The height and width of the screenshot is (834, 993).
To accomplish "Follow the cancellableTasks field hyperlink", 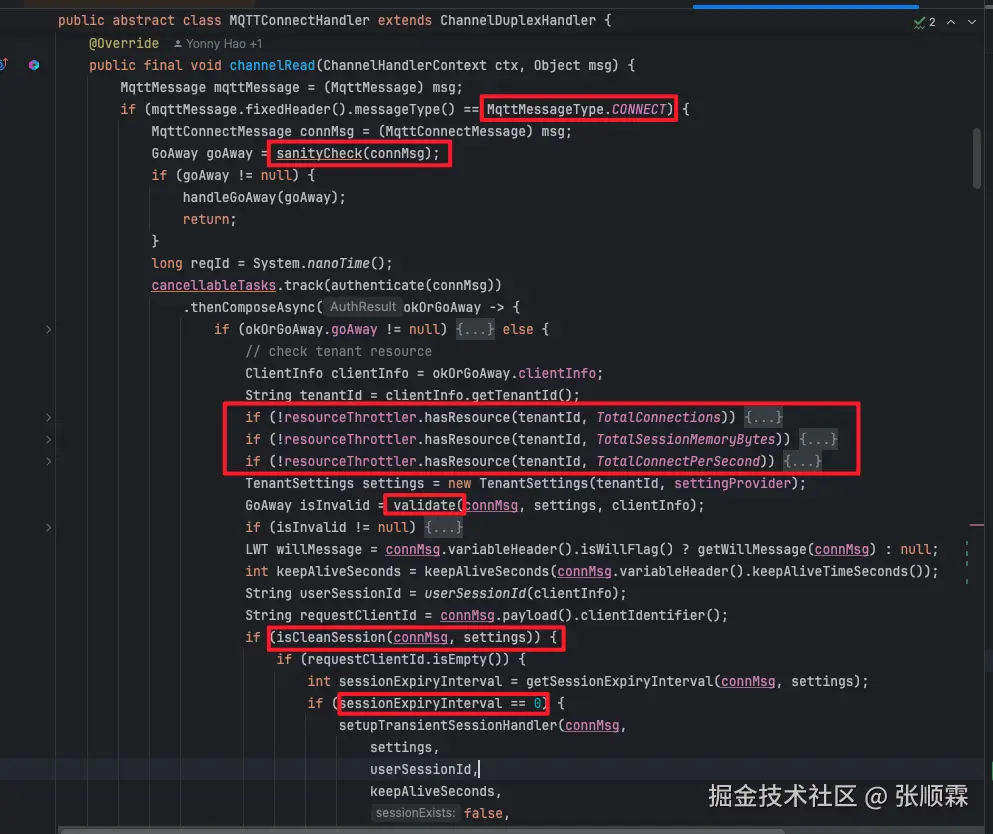I will coord(213,285).
